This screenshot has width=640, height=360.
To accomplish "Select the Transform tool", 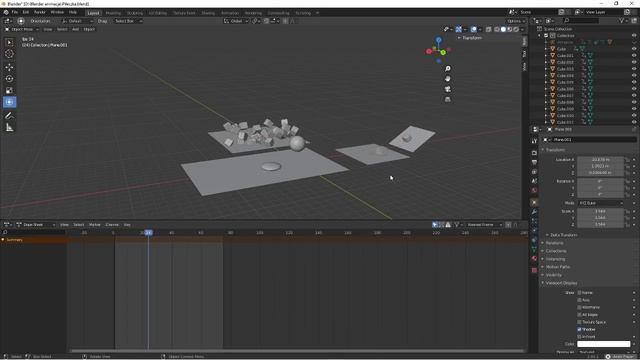I will click(x=9, y=102).
